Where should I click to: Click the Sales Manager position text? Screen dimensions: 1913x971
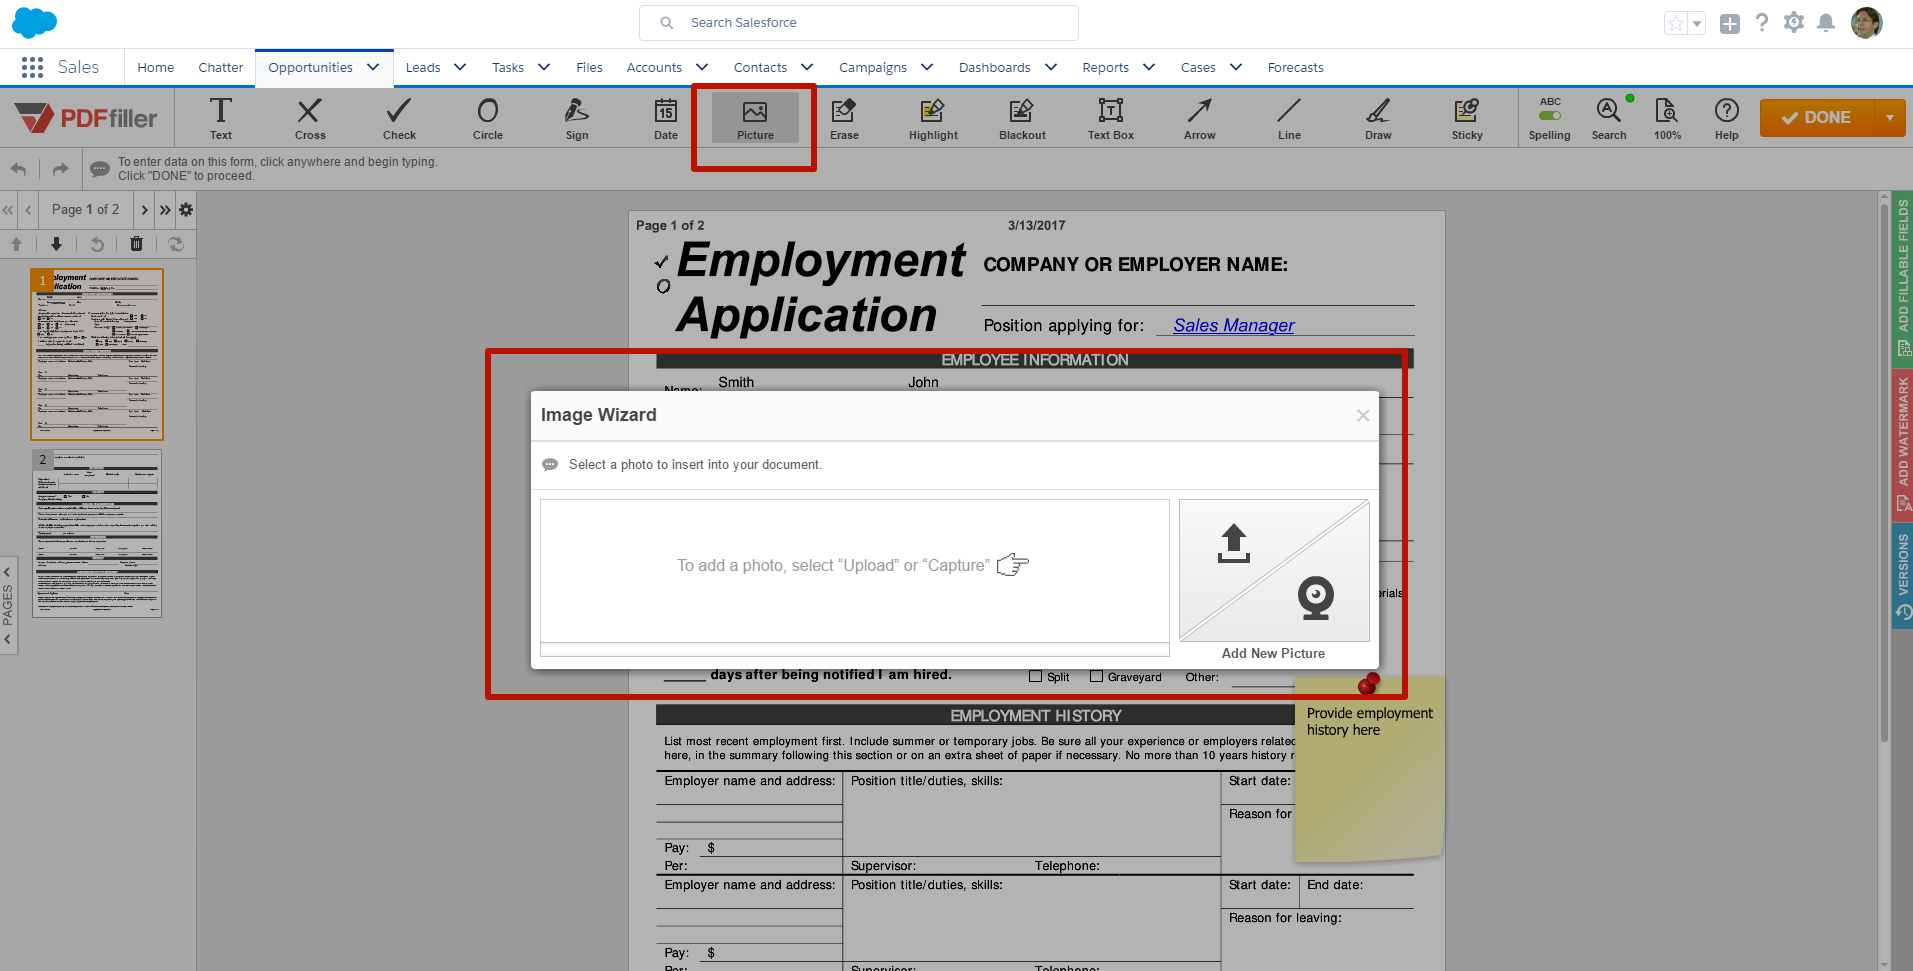[1233, 325]
